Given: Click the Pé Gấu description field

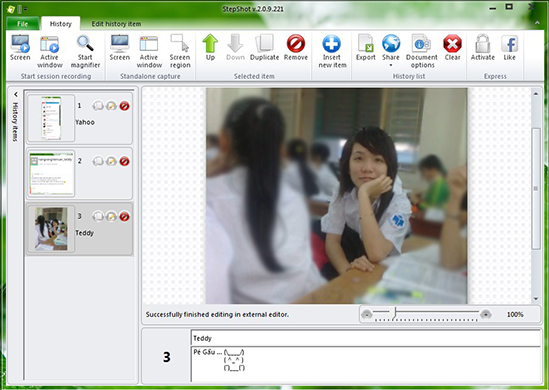Looking at the screenshot, I should point(366,364).
